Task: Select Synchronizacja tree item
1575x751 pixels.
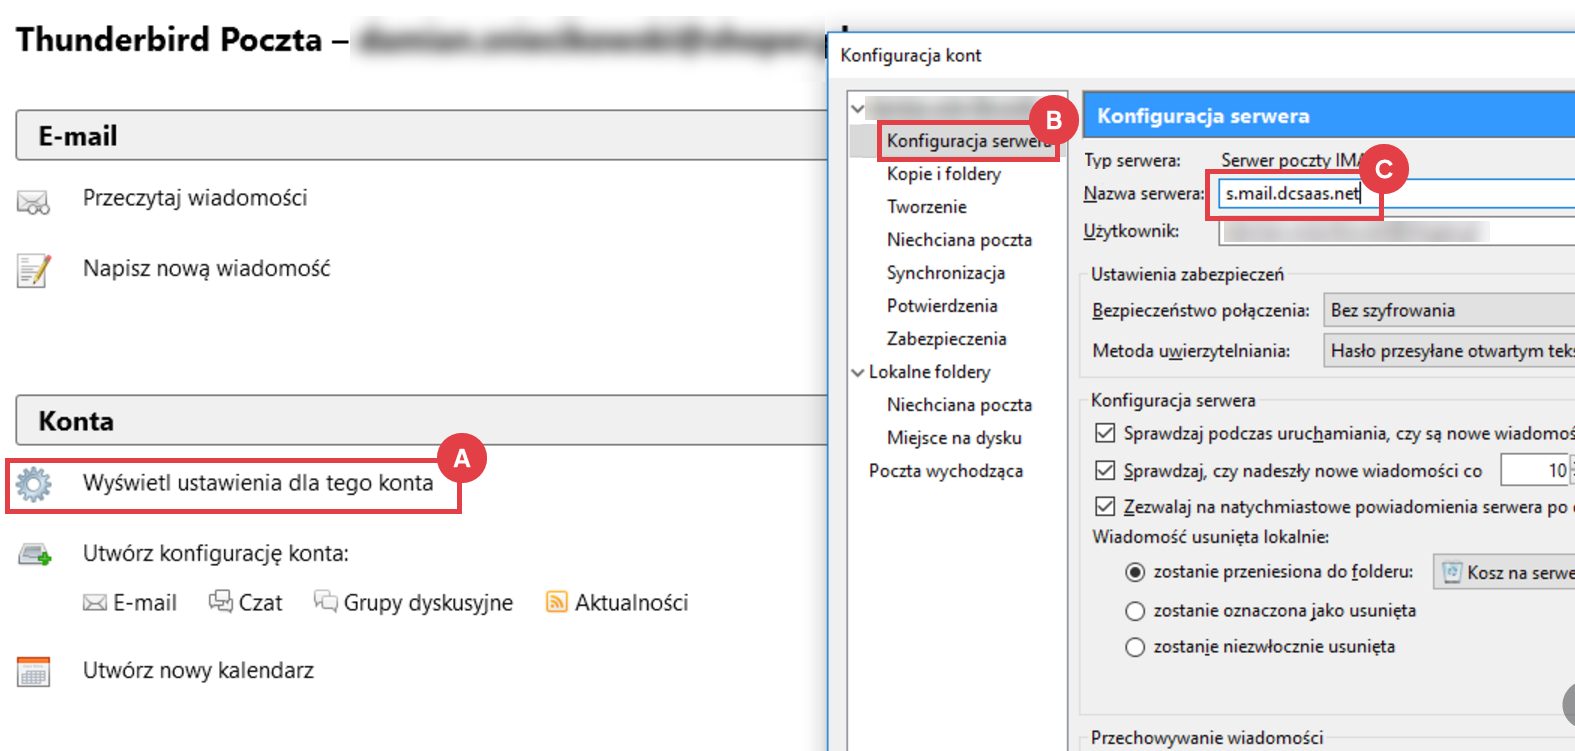Action: click(946, 273)
